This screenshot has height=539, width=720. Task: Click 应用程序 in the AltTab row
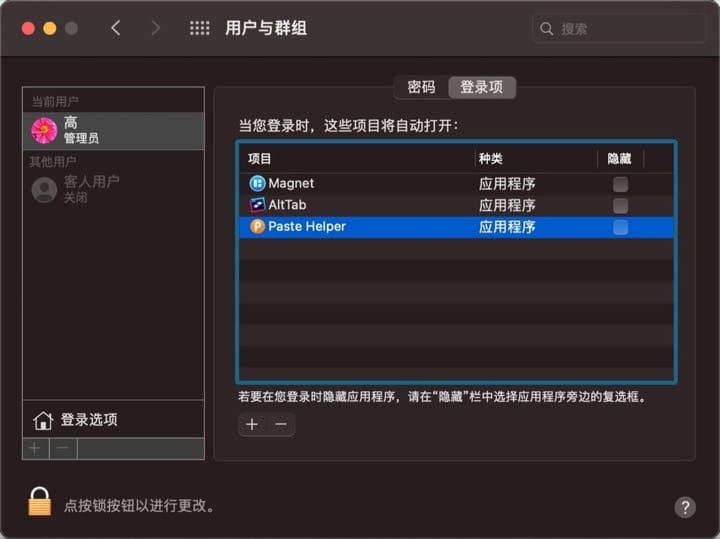pyautogui.click(x=507, y=206)
